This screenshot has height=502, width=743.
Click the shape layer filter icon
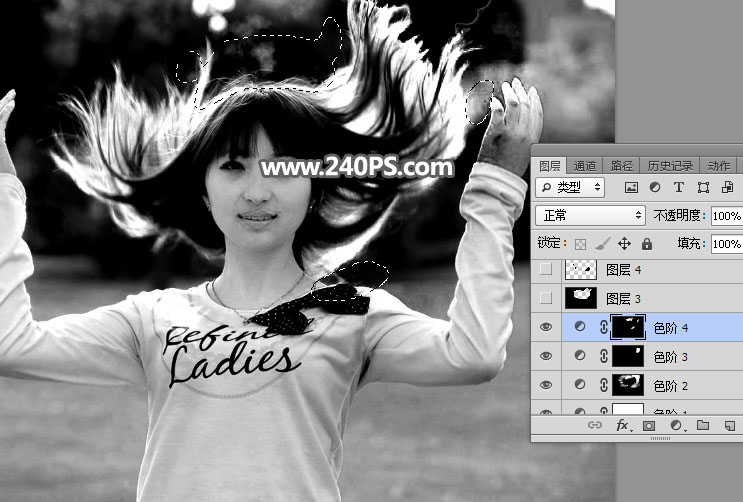[703, 187]
